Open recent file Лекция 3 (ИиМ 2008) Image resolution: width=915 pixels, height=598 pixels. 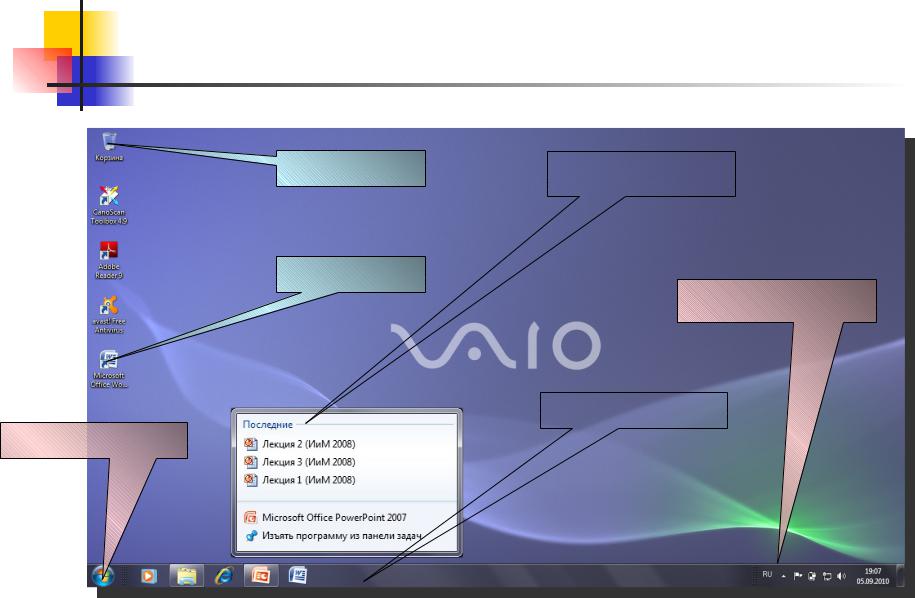tap(299, 462)
